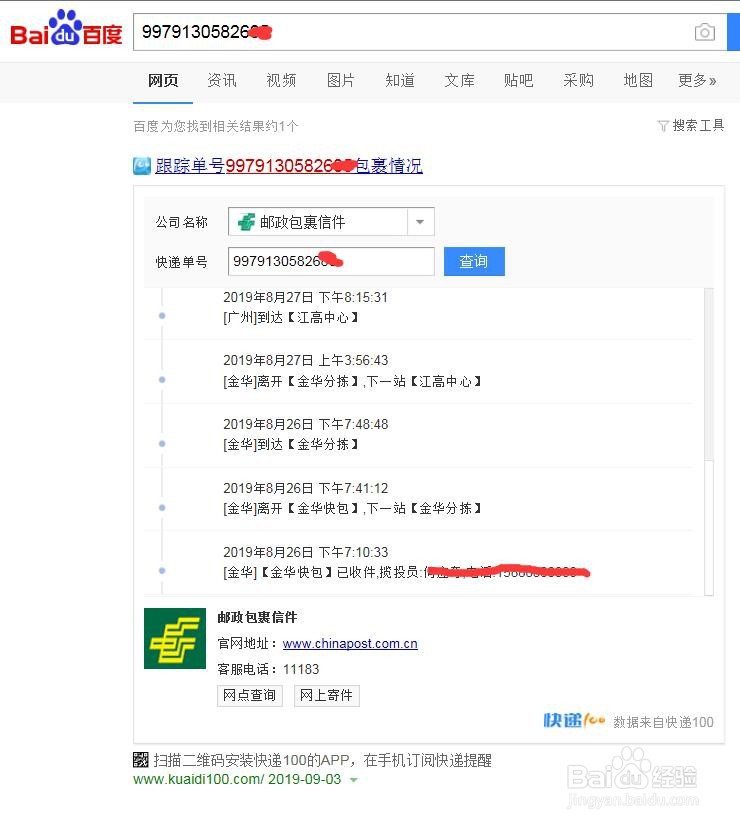Click timeline dot for 广州到达江高中心
Image resolution: width=740 pixels, height=826 pixels.
click(x=162, y=316)
